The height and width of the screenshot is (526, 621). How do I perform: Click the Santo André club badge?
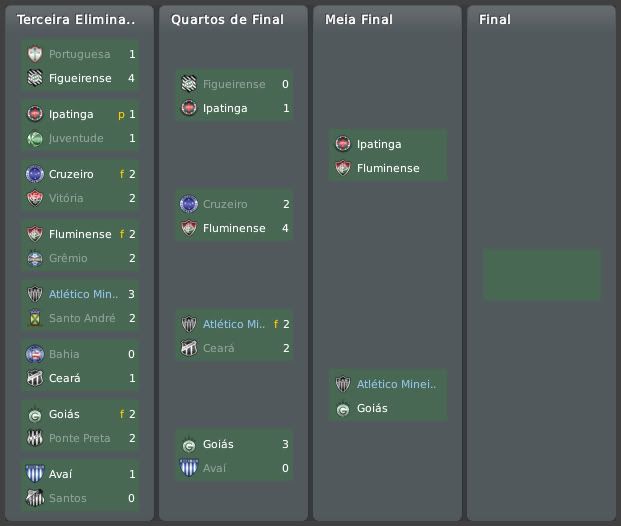35,318
